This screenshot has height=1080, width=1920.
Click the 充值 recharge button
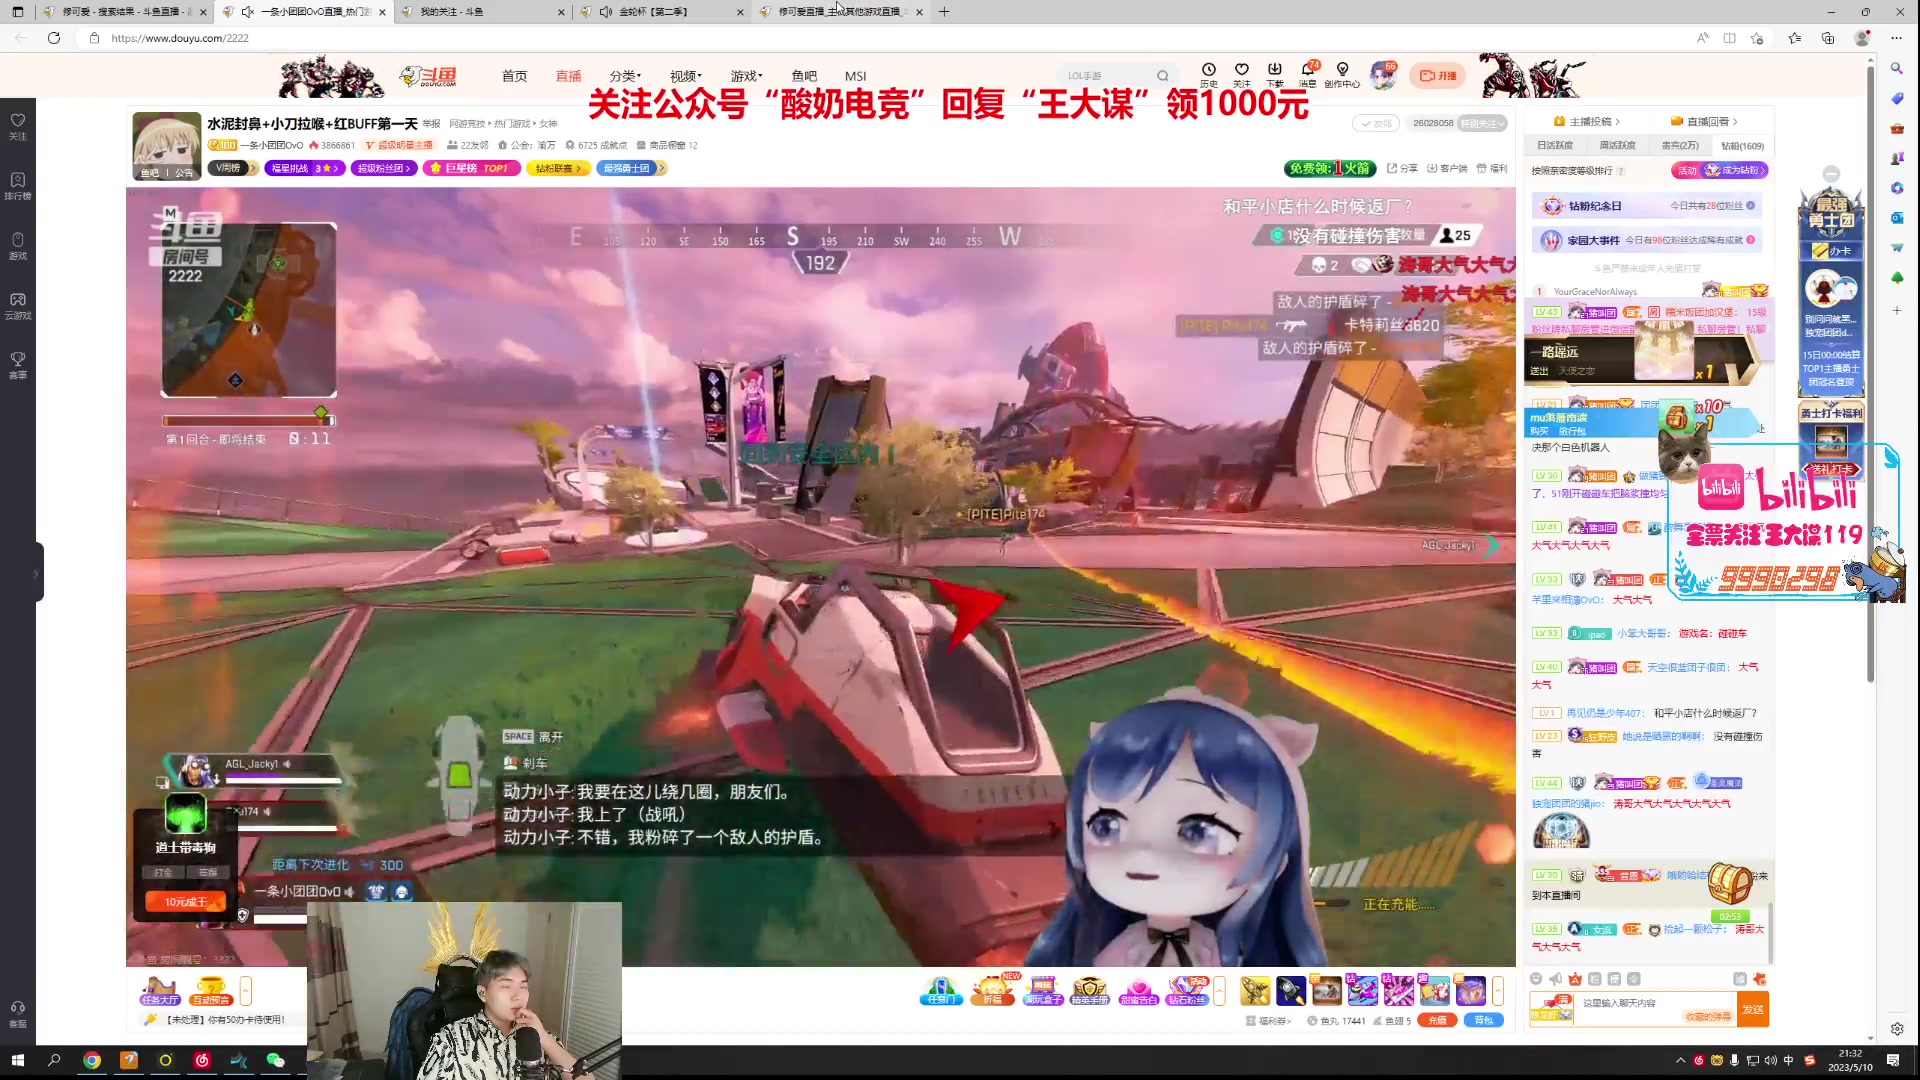1437,1020
